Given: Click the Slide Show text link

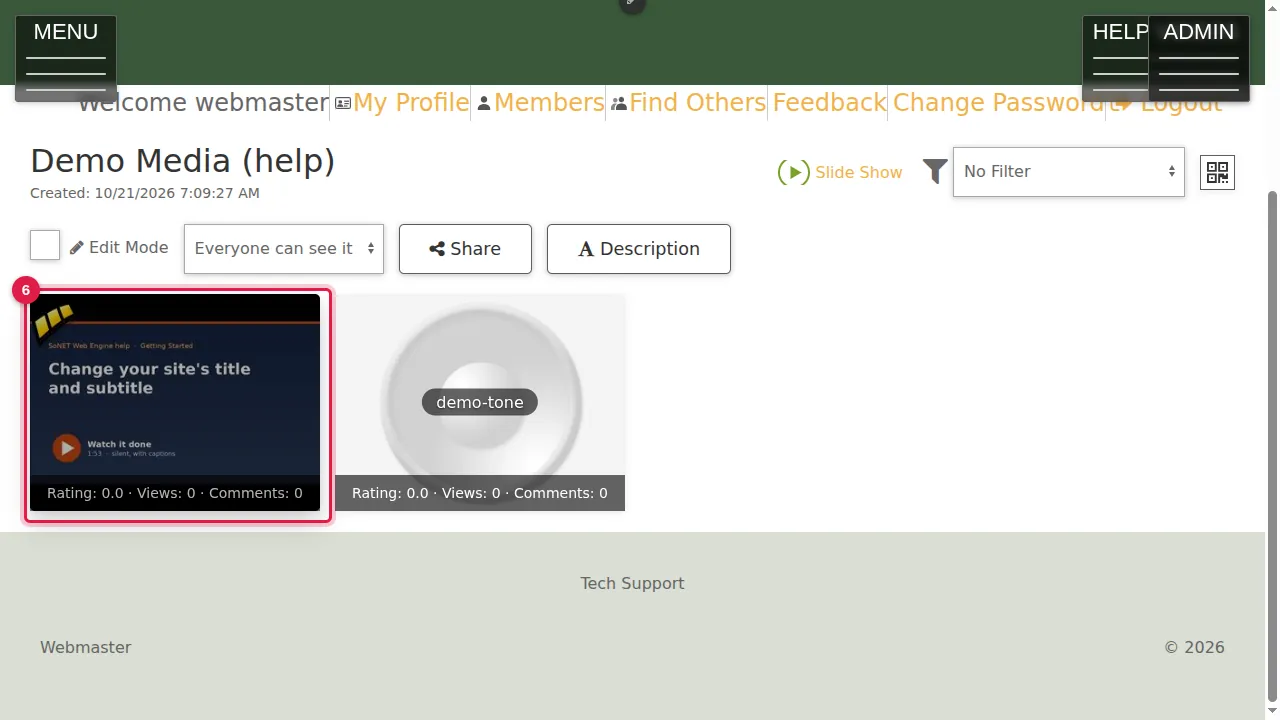Looking at the screenshot, I should 859,172.
